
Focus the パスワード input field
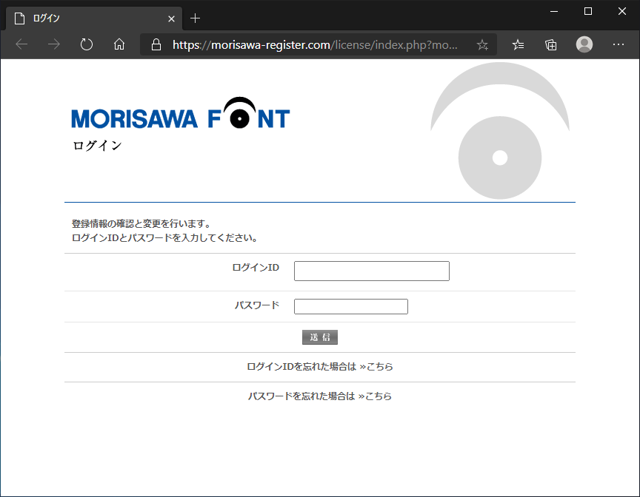coord(351,306)
